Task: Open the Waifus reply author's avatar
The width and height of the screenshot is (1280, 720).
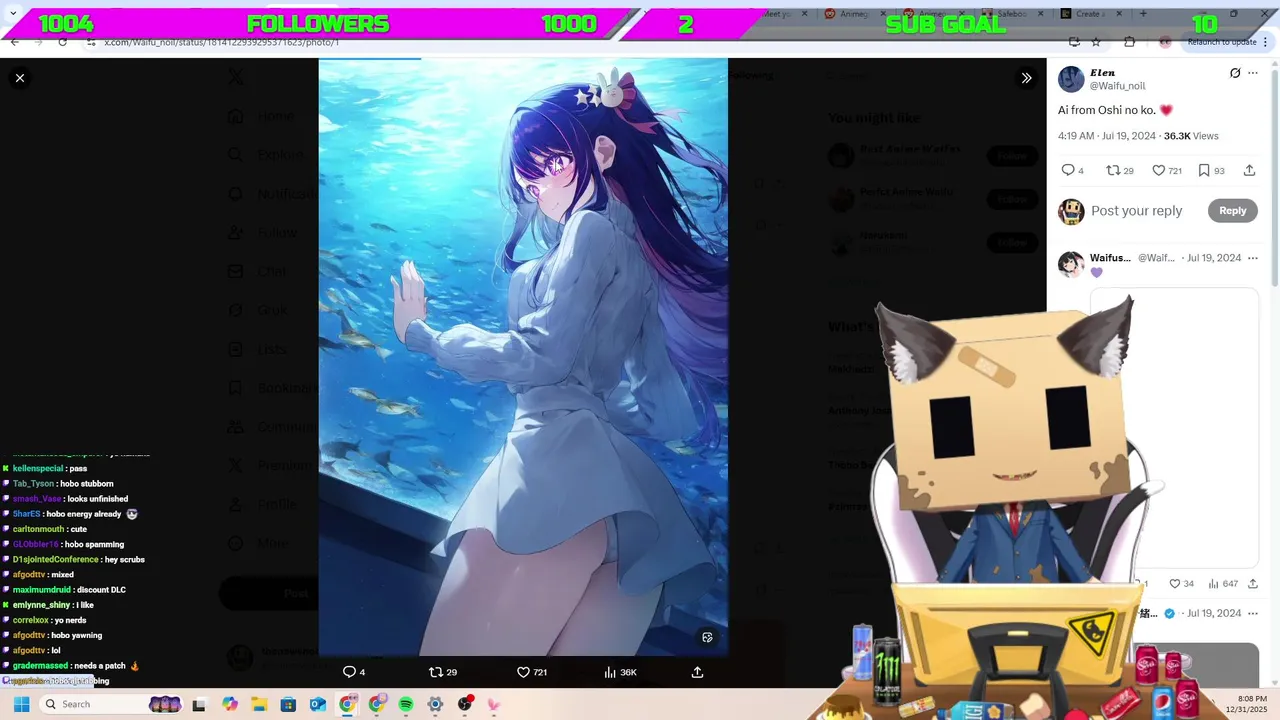Action: pos(1071,264)
